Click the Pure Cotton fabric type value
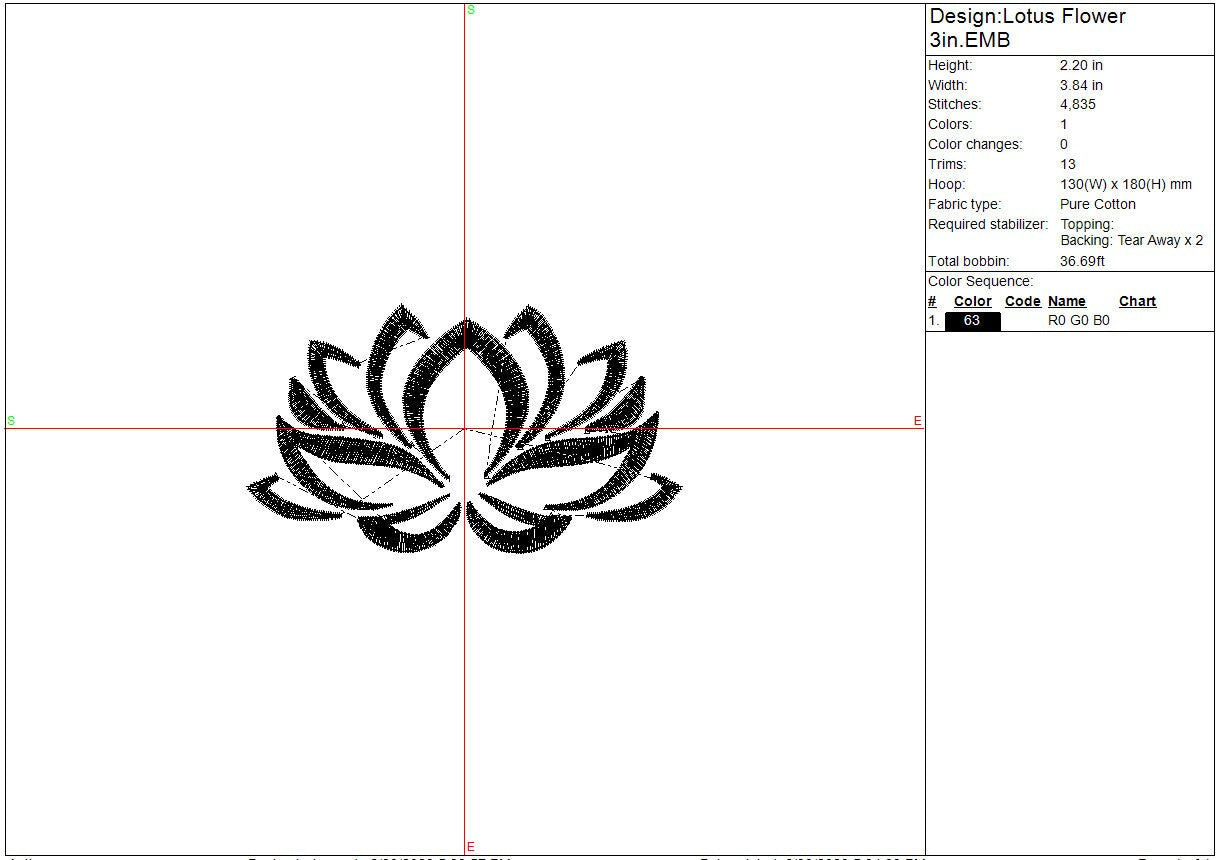The width and height of the screenshot is (1219, 860). coord(1097,204)
